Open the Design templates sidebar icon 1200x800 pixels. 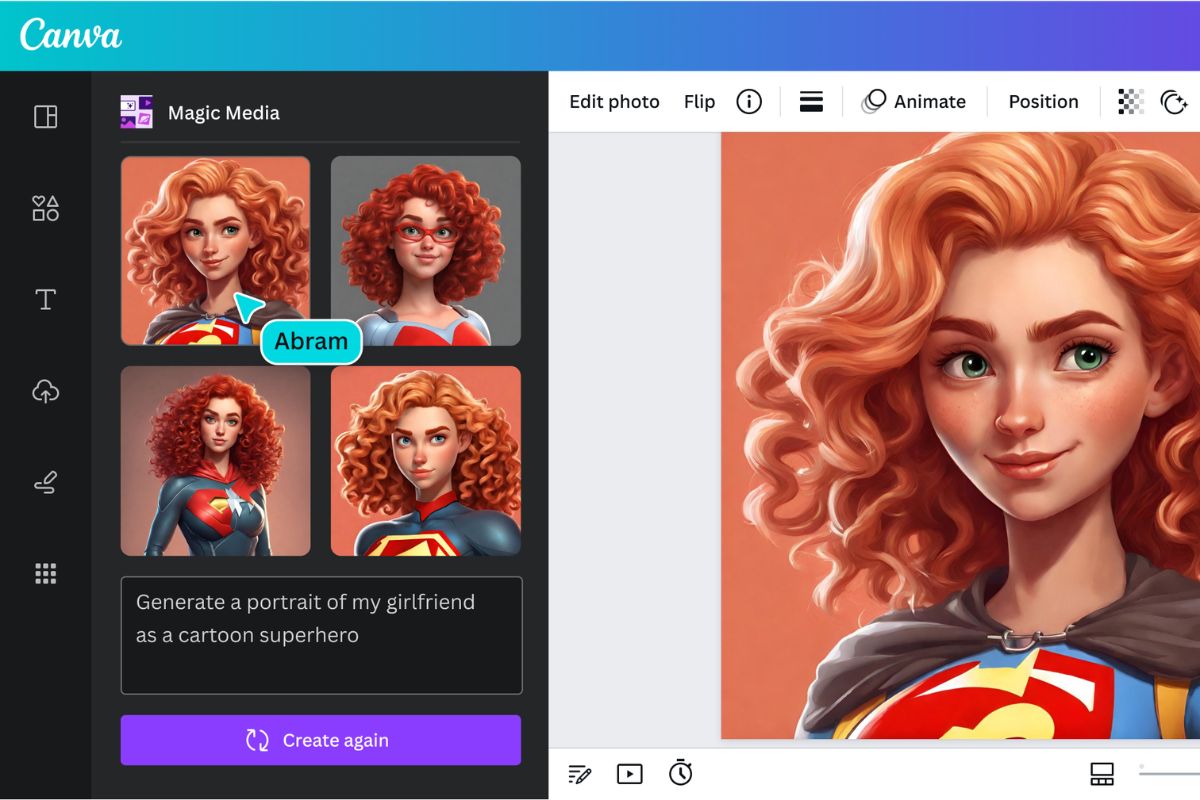[x=46, y=117]
